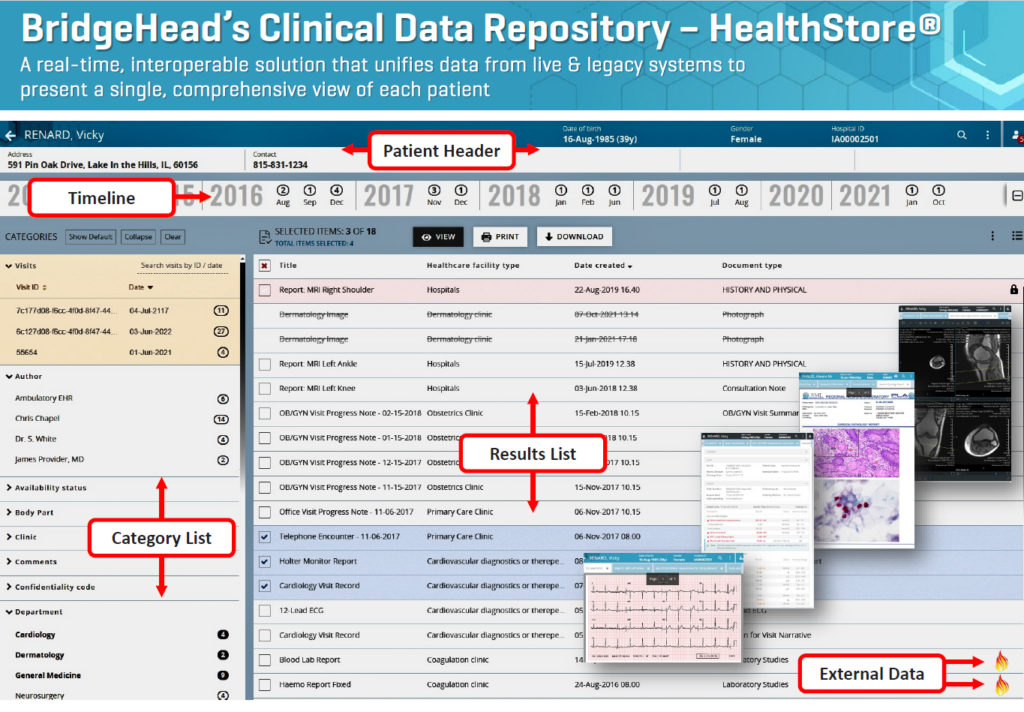Image resolution: width=1024 pixels, height=712 pixels.
Task: Click the Clear categories button
Action: [172, 237]
